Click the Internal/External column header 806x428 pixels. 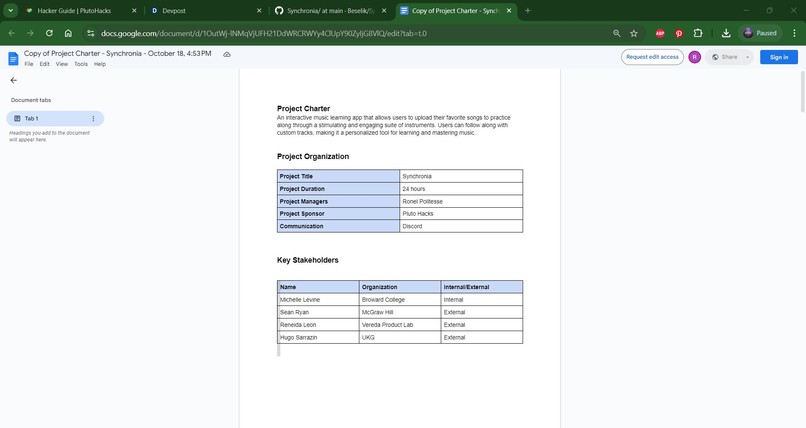coord(482,287)
